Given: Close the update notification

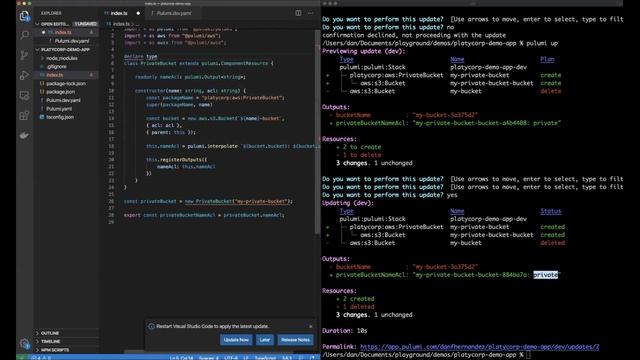Looking at the screenshot, I should pyautogui.click(x=311, y=327).
